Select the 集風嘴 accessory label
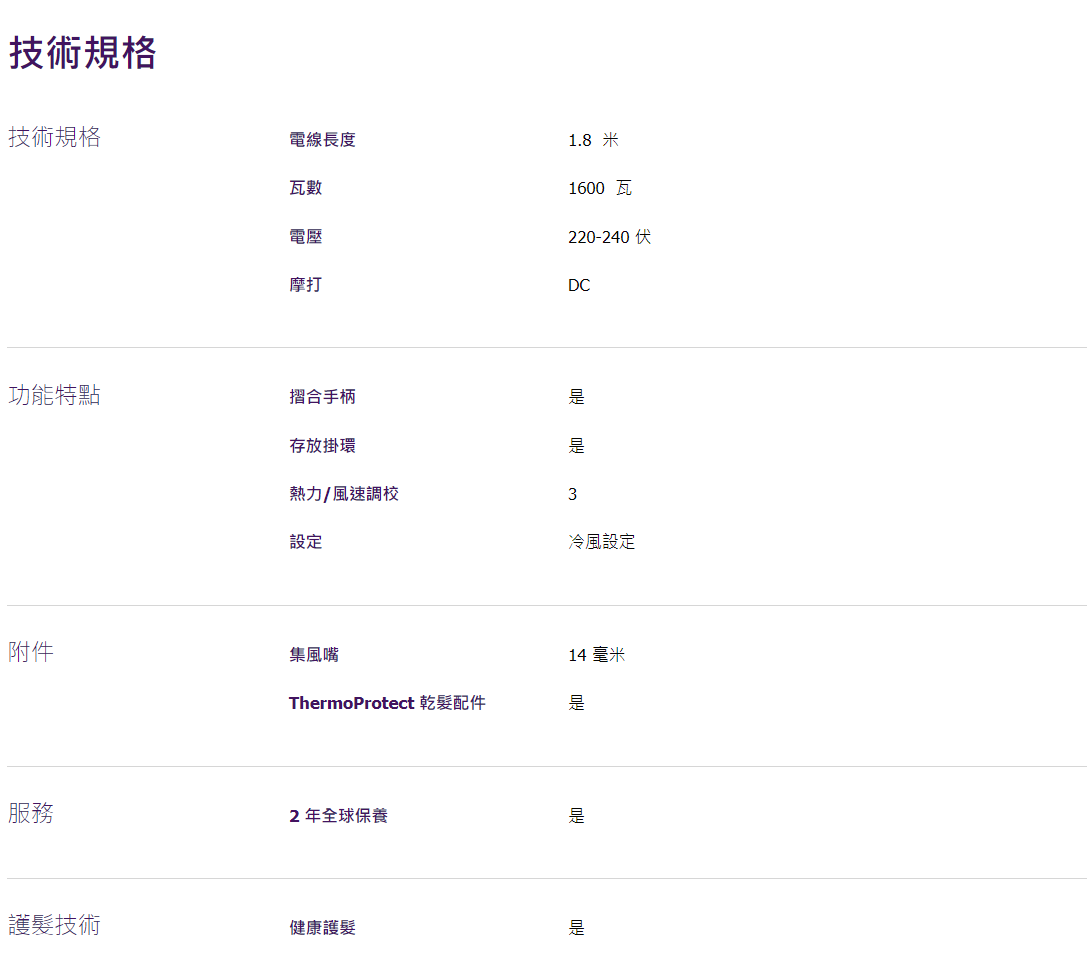Image resolution: width=1092 pixels, height=964 pixels. (314, 655)
